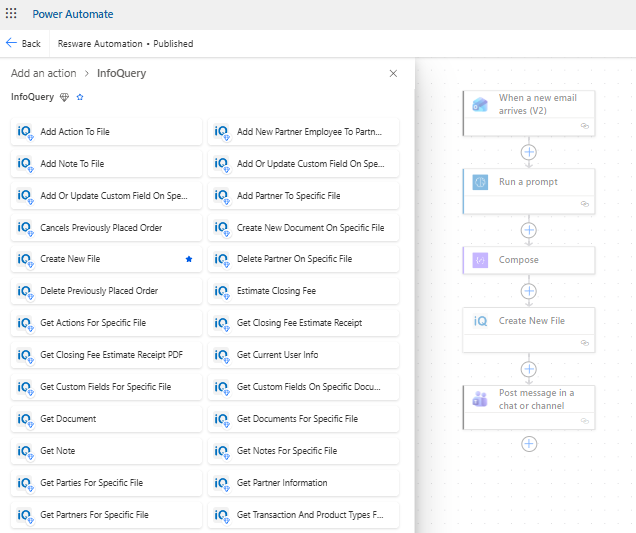636x533 pixels.
Task: Click the Compose step icon
Action: pyautogui.click(x=481, y=260)
